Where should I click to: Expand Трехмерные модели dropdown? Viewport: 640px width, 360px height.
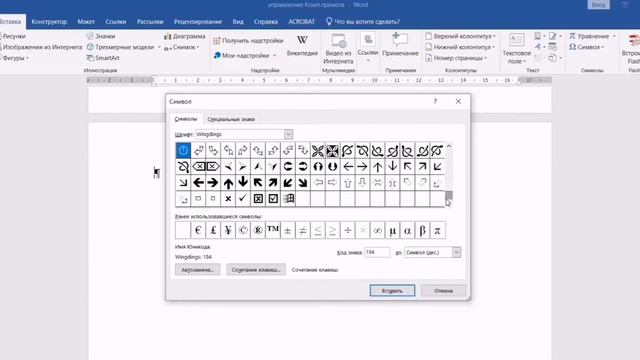[x=159, y=47]
